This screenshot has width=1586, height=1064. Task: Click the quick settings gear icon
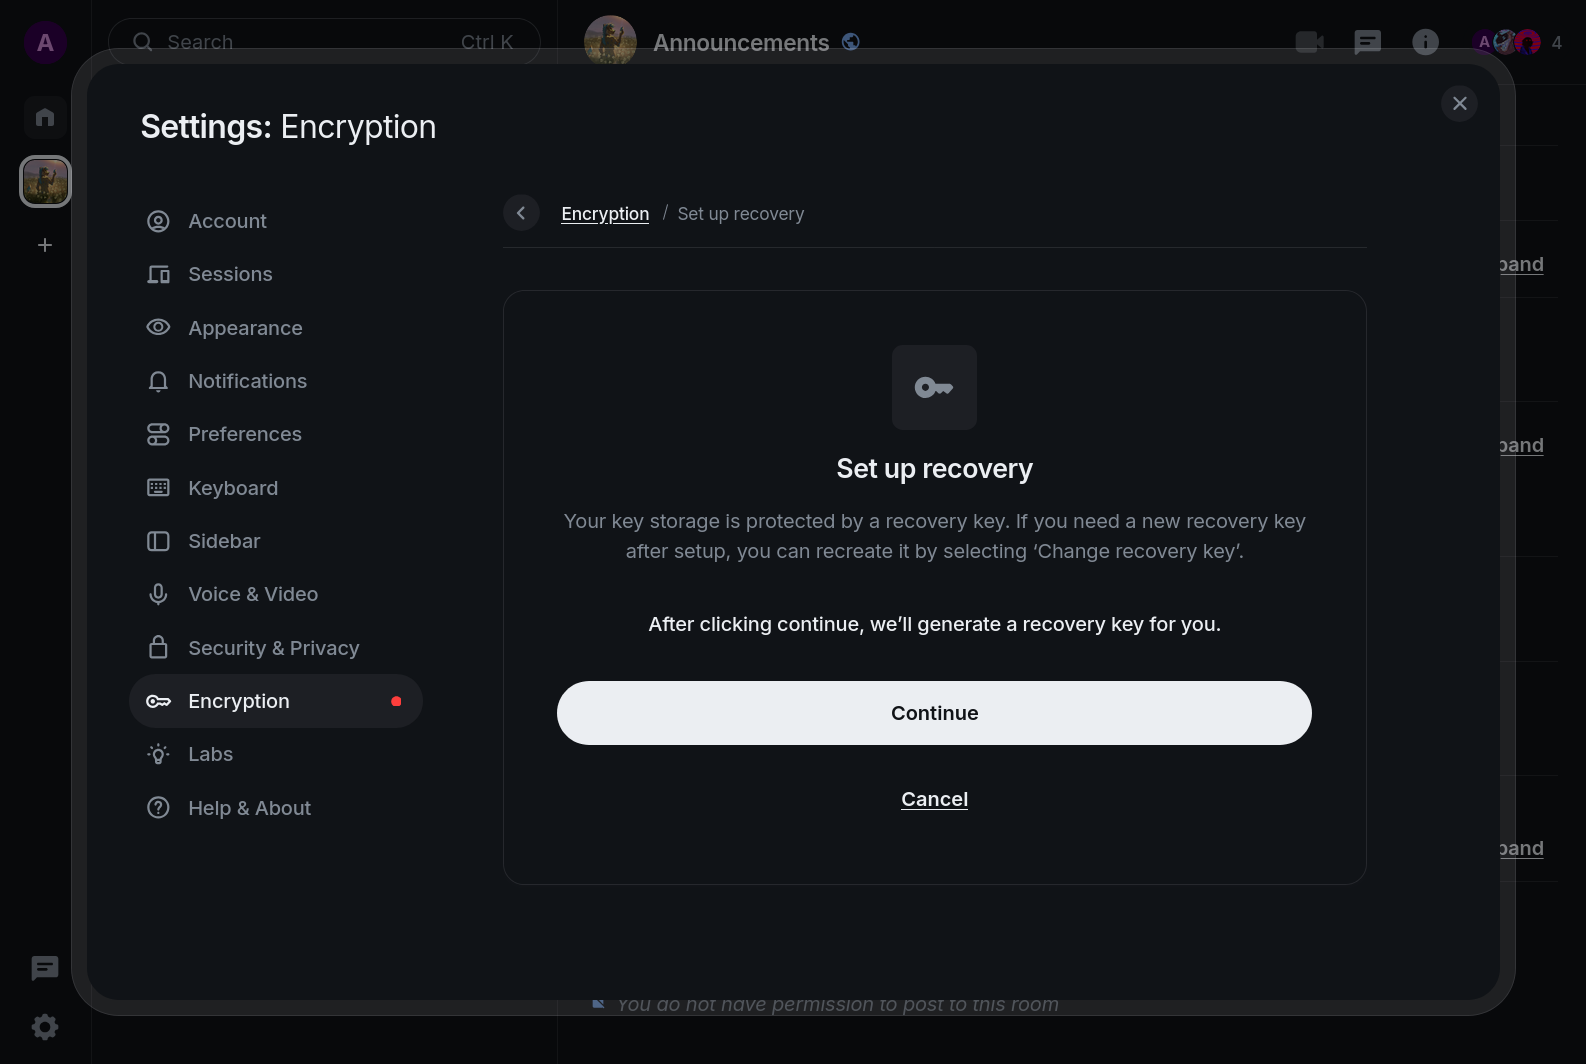coord(45,1027)
